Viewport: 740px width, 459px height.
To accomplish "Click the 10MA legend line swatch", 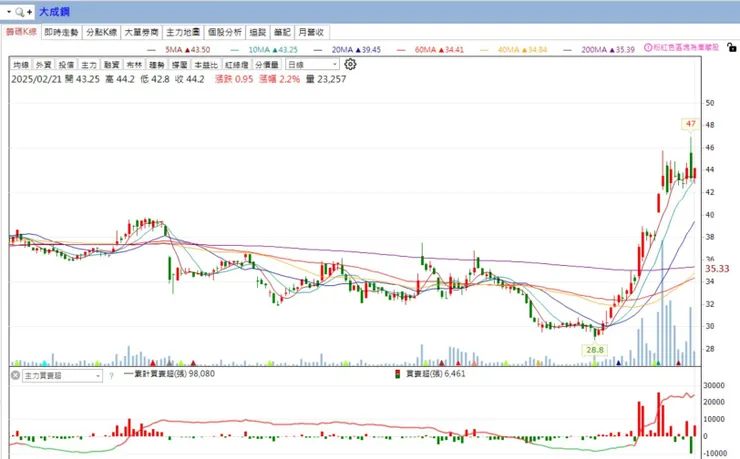I will [235, 50].
